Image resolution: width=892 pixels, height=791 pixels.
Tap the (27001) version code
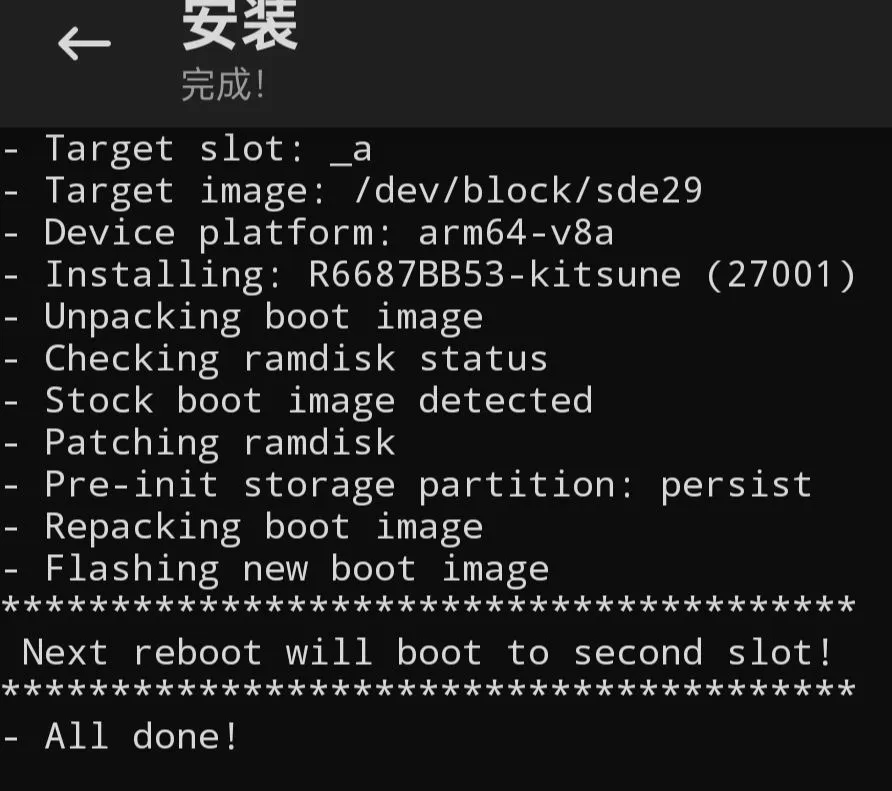780,275
